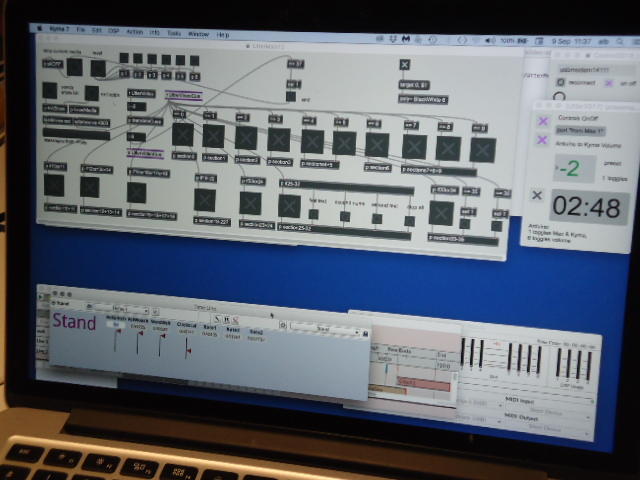Click the reconnect button icon
640x480 pixels.
pyautogui.click(x=561, y=82)
